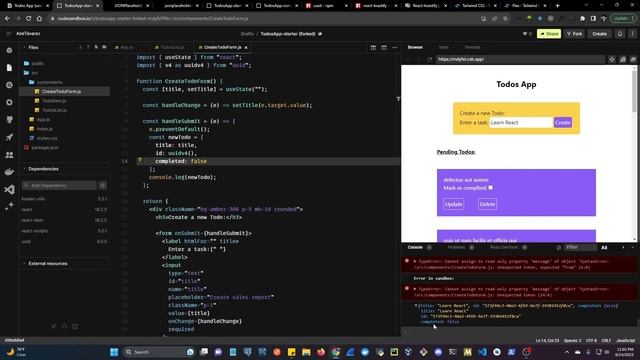Open the server control icon in sidebar
640x360 pixels.
coord(9,120)
